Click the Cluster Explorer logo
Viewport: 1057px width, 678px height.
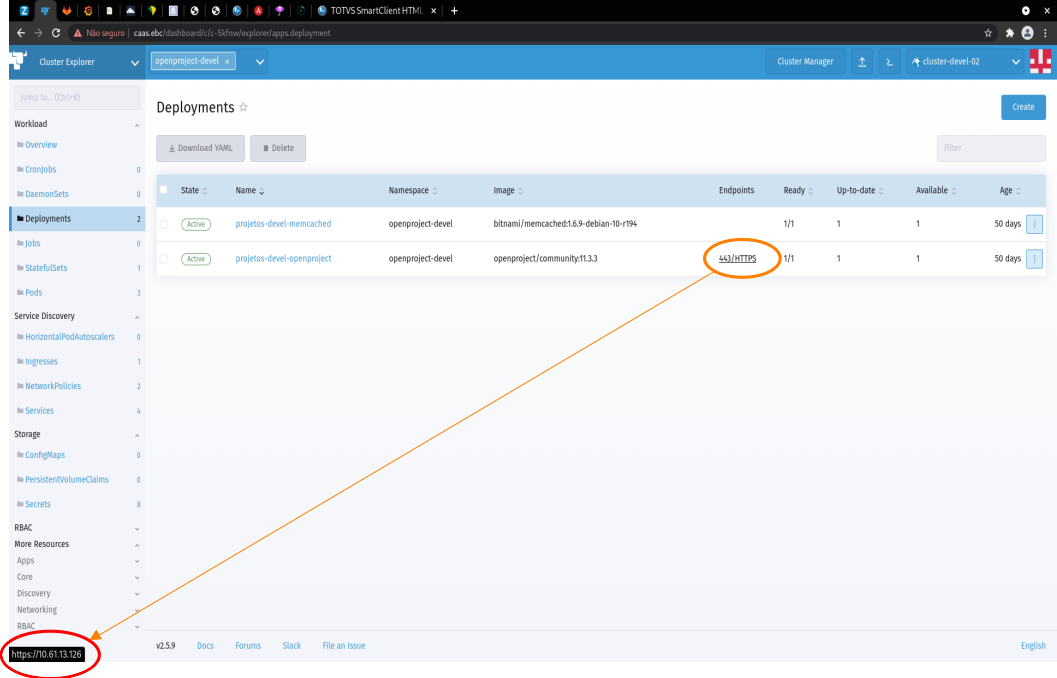[15, 60]
